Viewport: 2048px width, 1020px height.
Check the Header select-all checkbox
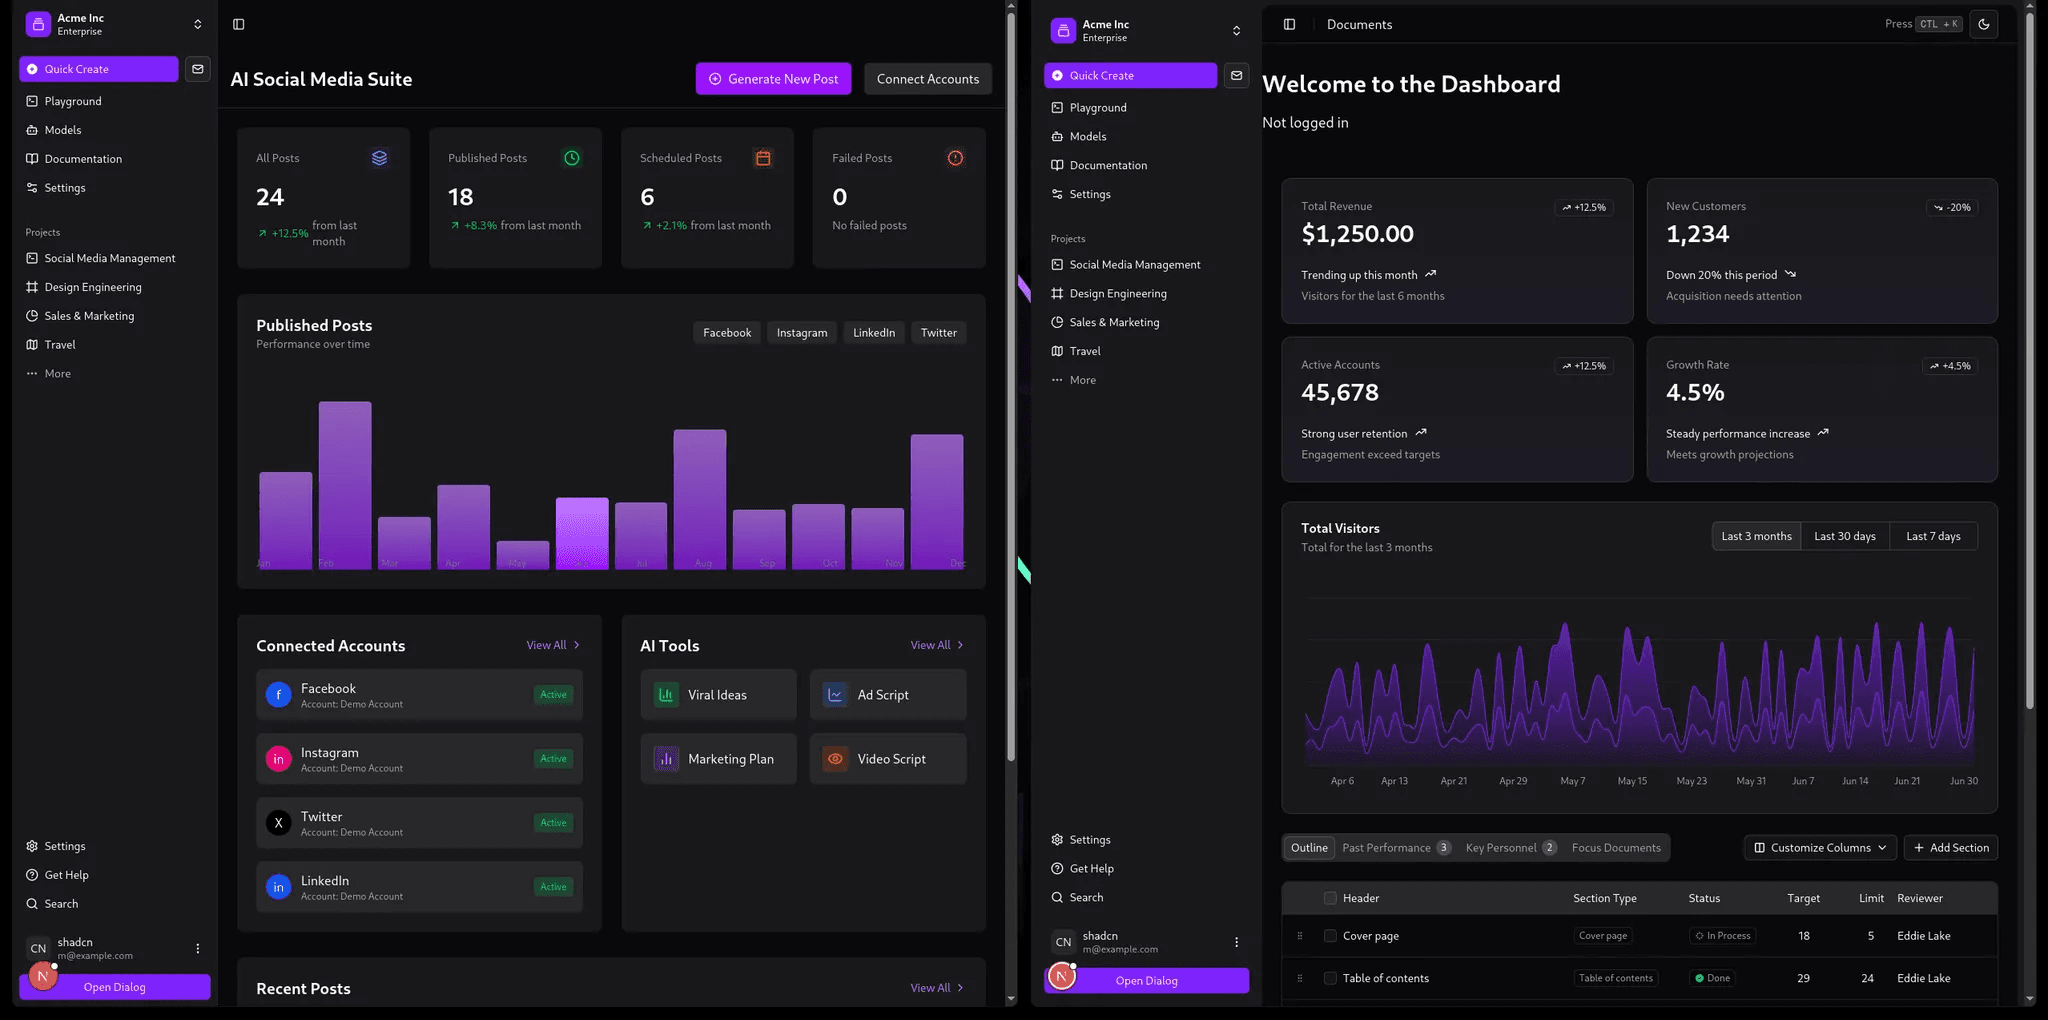1330,898
